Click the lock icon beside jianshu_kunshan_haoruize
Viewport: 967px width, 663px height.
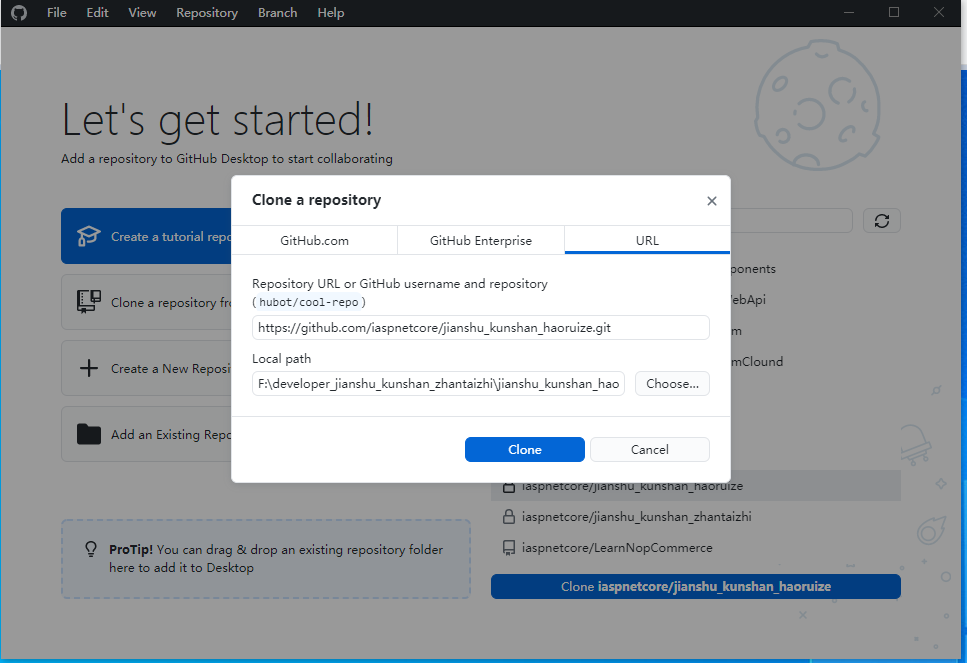click(x=509, y=487)
